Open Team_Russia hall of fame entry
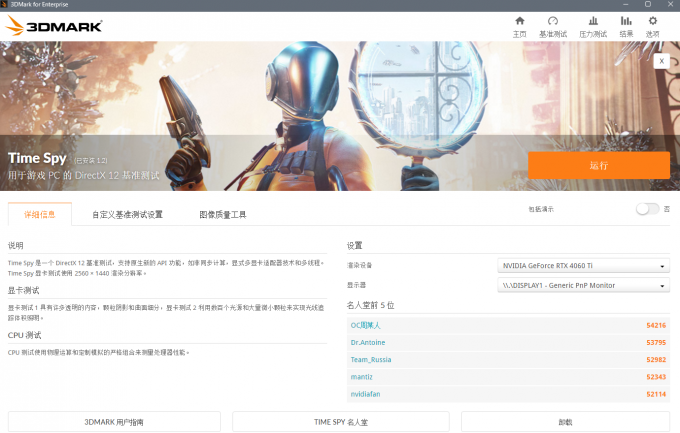The width and height of the screenshot is (680, 433). pyautogui.click(x=371, y=360)
